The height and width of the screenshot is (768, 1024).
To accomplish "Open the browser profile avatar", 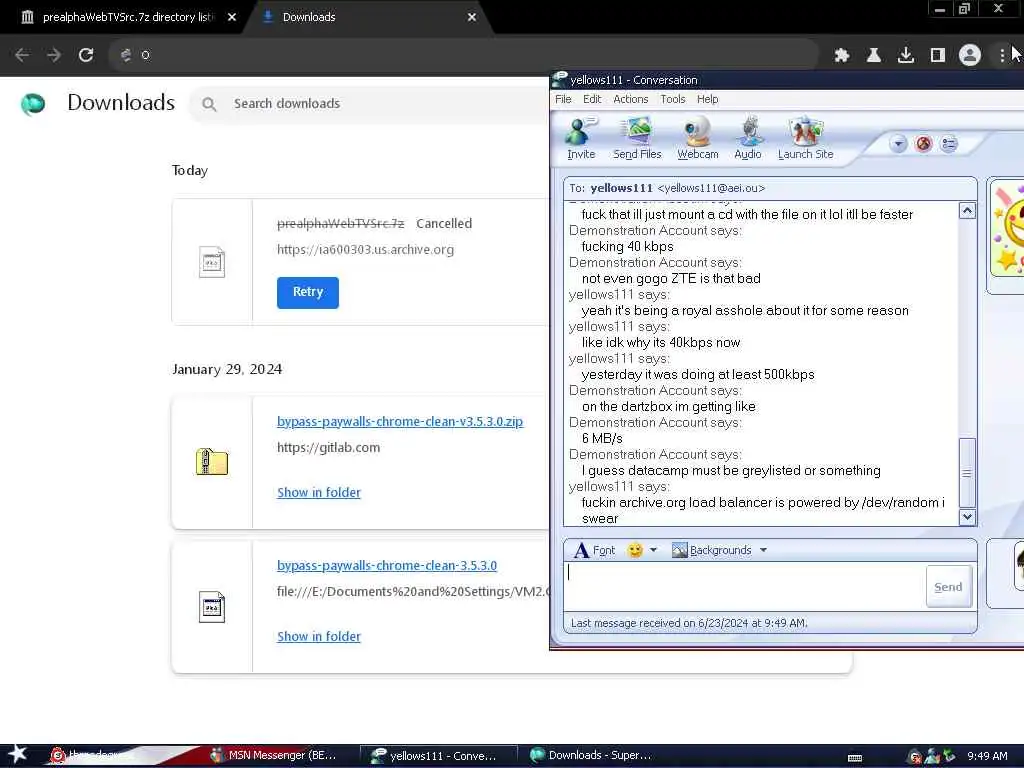I will [x=970, y=55].
